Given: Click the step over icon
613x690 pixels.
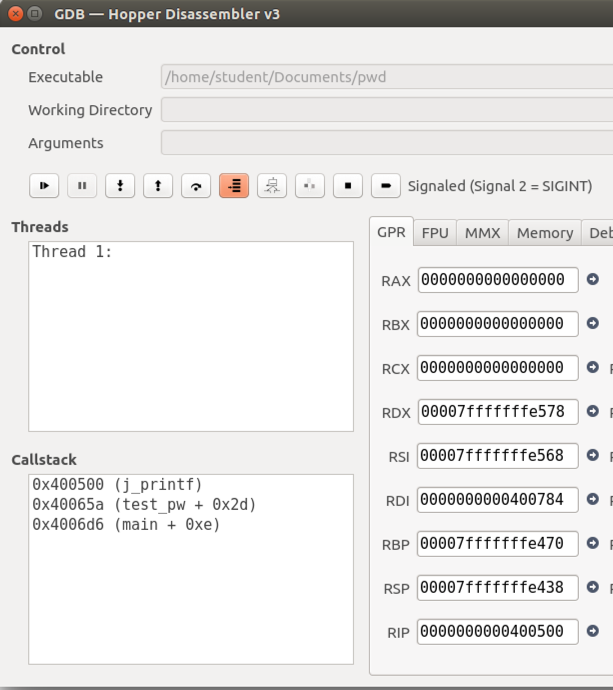Looking at the screenshot, I should 196,186.
